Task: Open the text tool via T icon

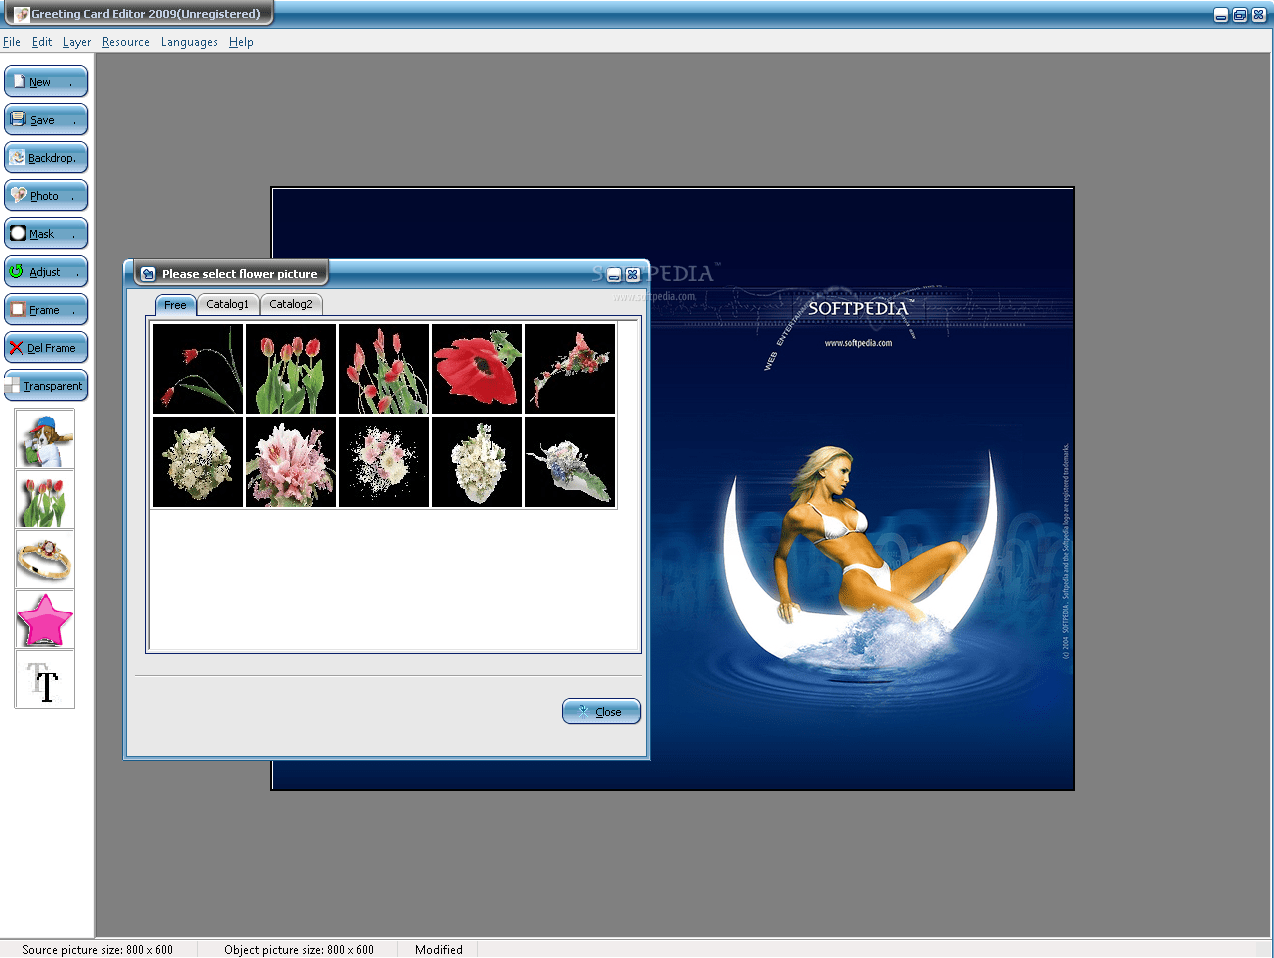Action: (44, 679)
